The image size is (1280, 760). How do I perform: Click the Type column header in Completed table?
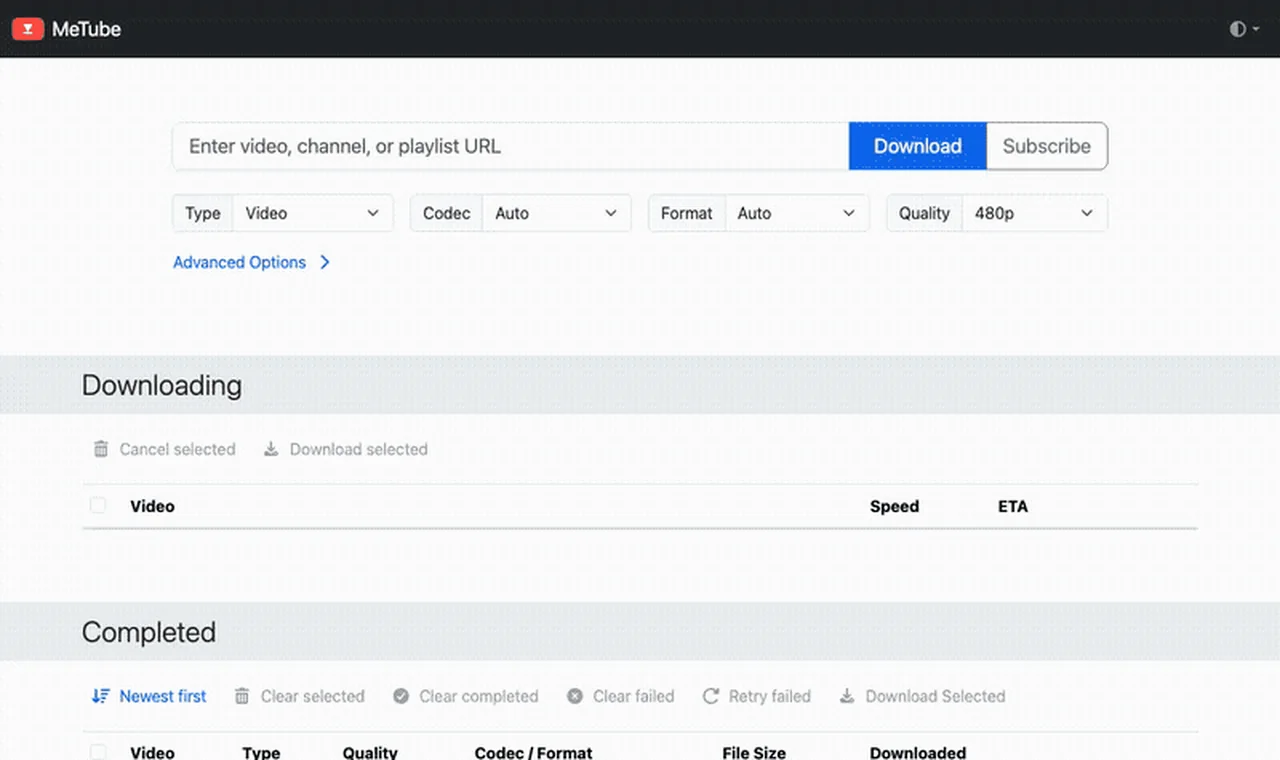click(x=261, y=752)
